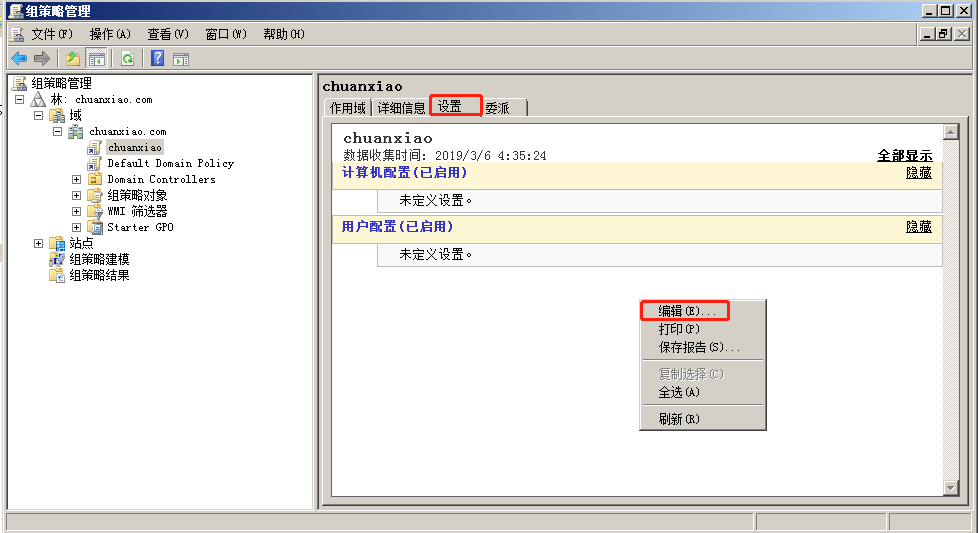Click the title bar system menu icon
The height and width of the screenshot is (533, 978).
[x=16, y=11]
